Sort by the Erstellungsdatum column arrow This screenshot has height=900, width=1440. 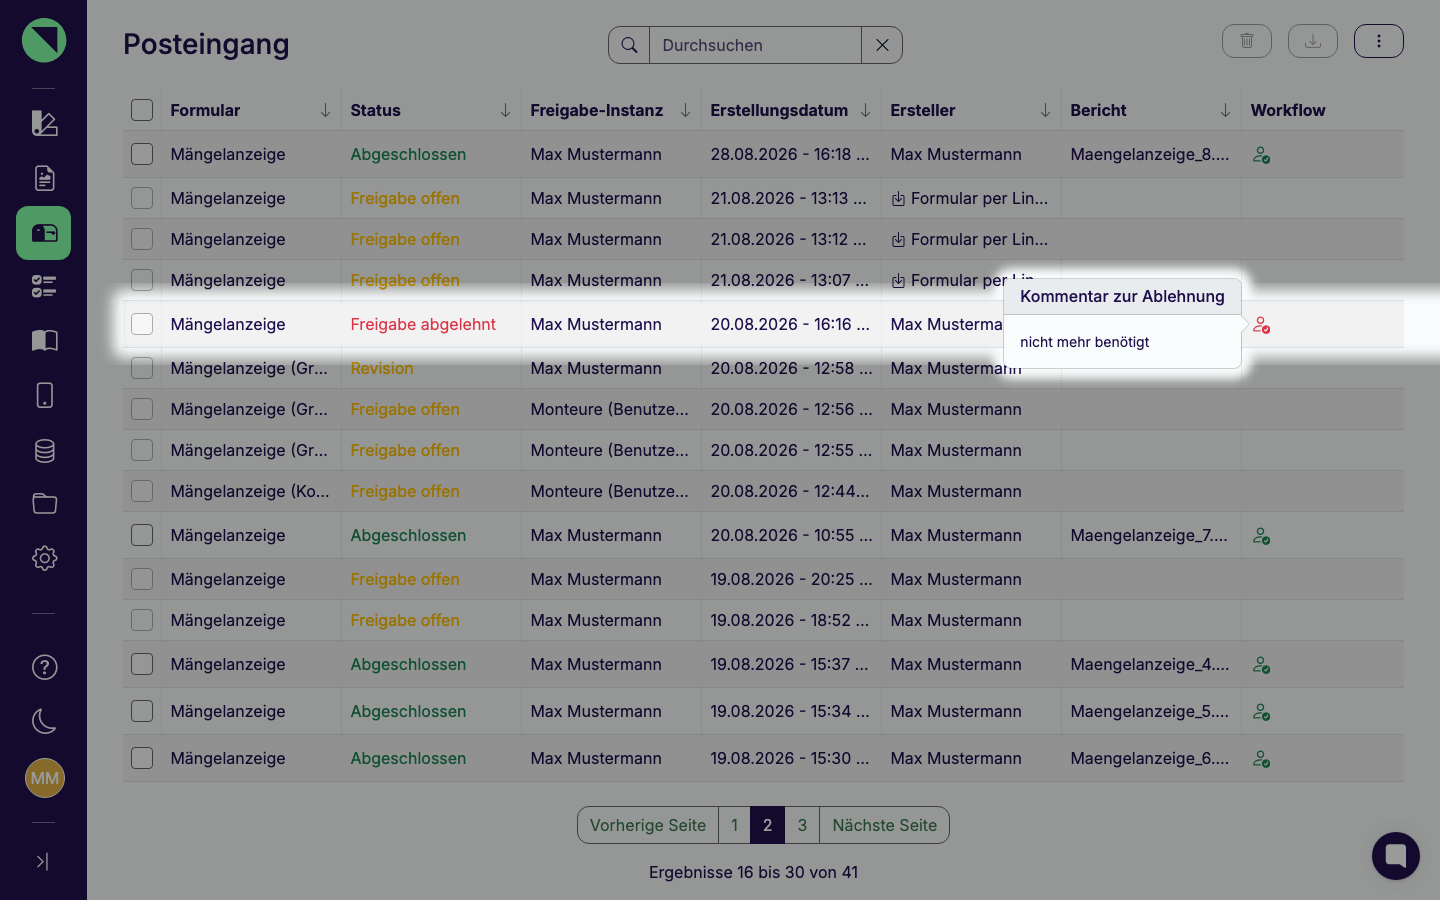click(x=865, y=110)
